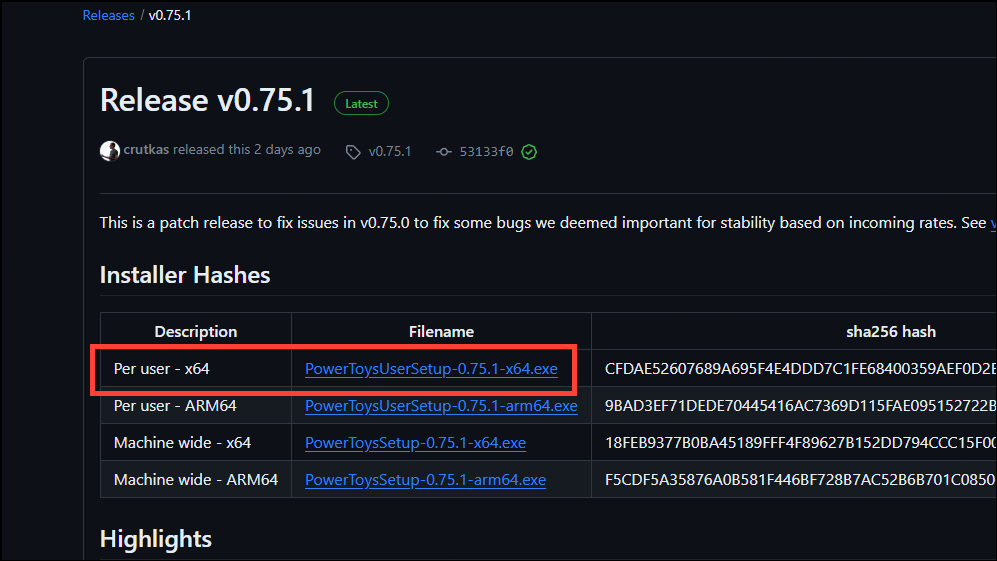Click the "Release v0.75.1" page title
997x561 pixels.
(207, 101)
